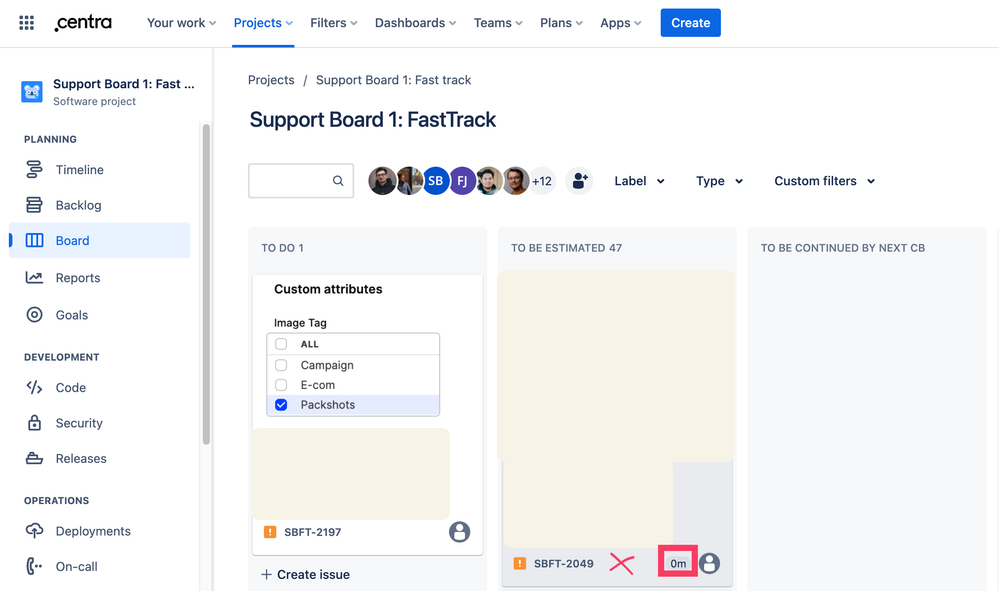Click the Centra logo
999x591 pixels.
pos(83,23)
